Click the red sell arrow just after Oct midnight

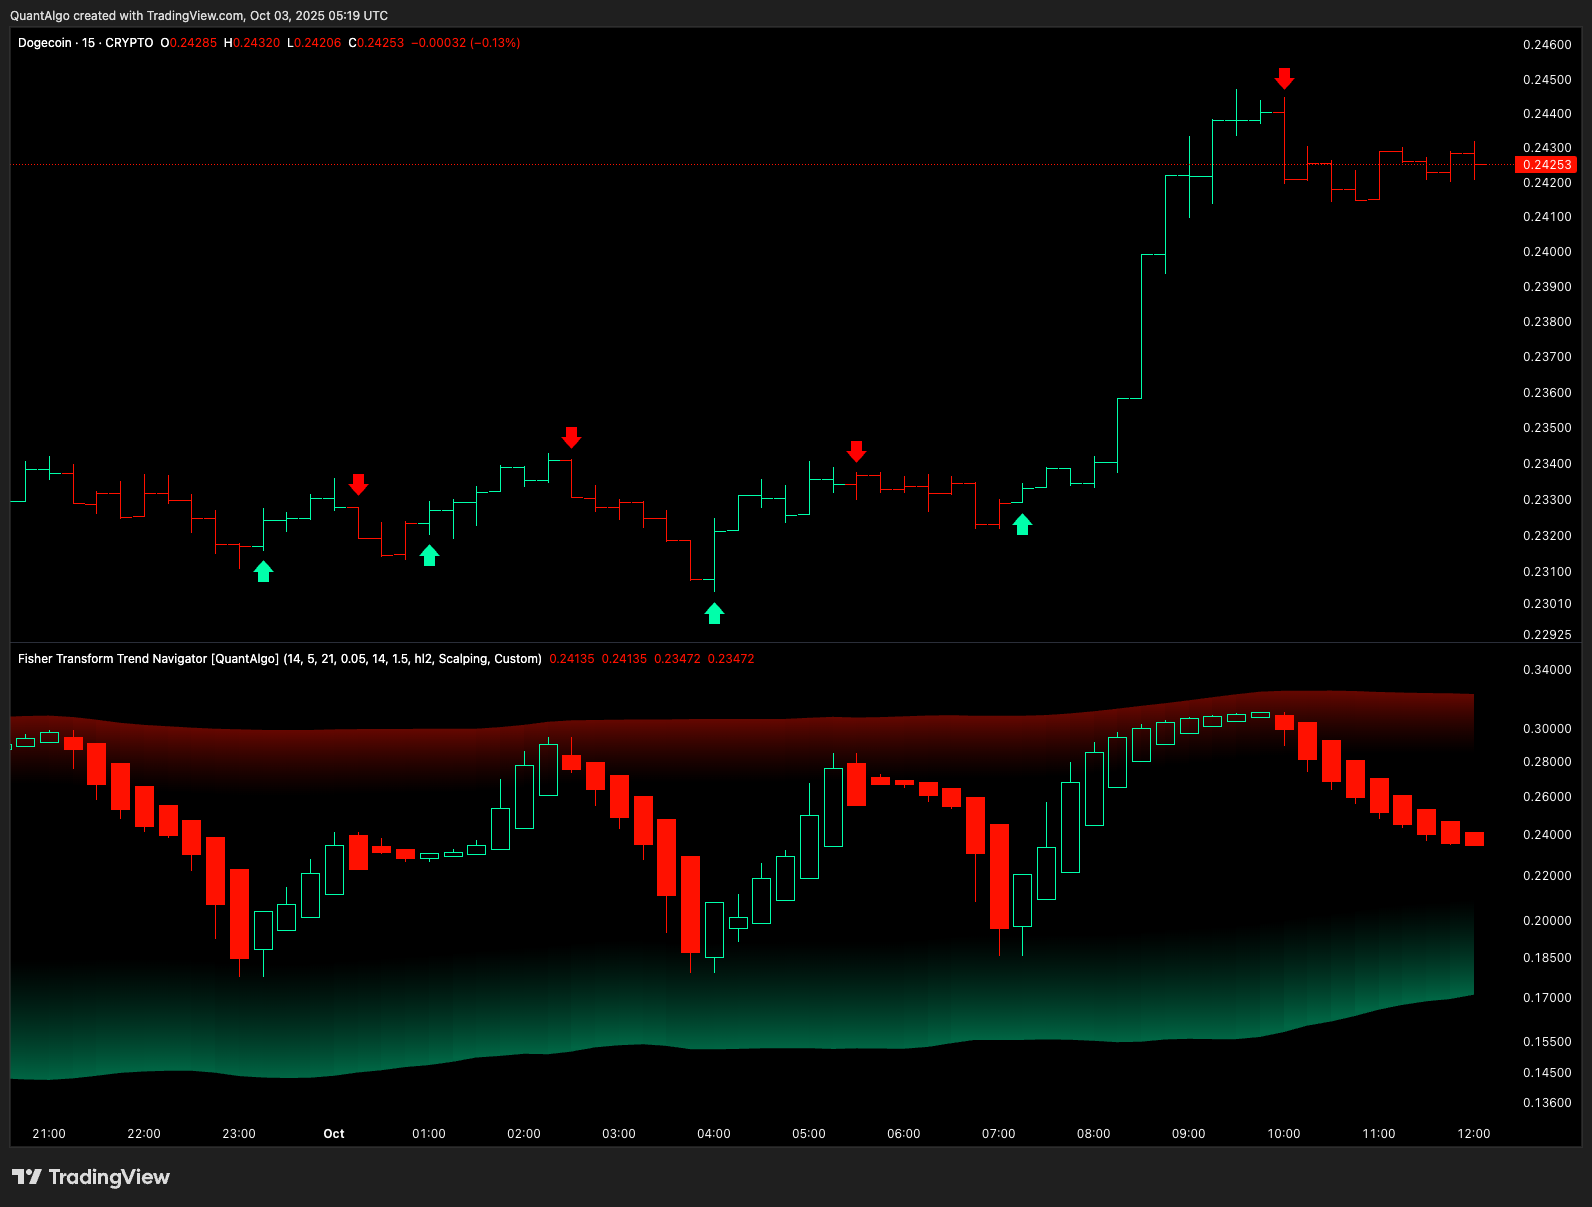click(x=358, y=484)
